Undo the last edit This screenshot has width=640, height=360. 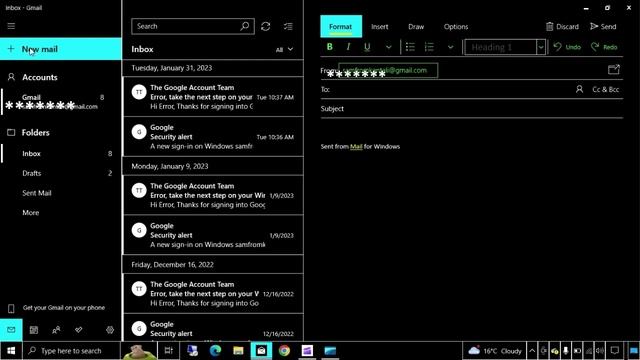click(x=567, y=47)
